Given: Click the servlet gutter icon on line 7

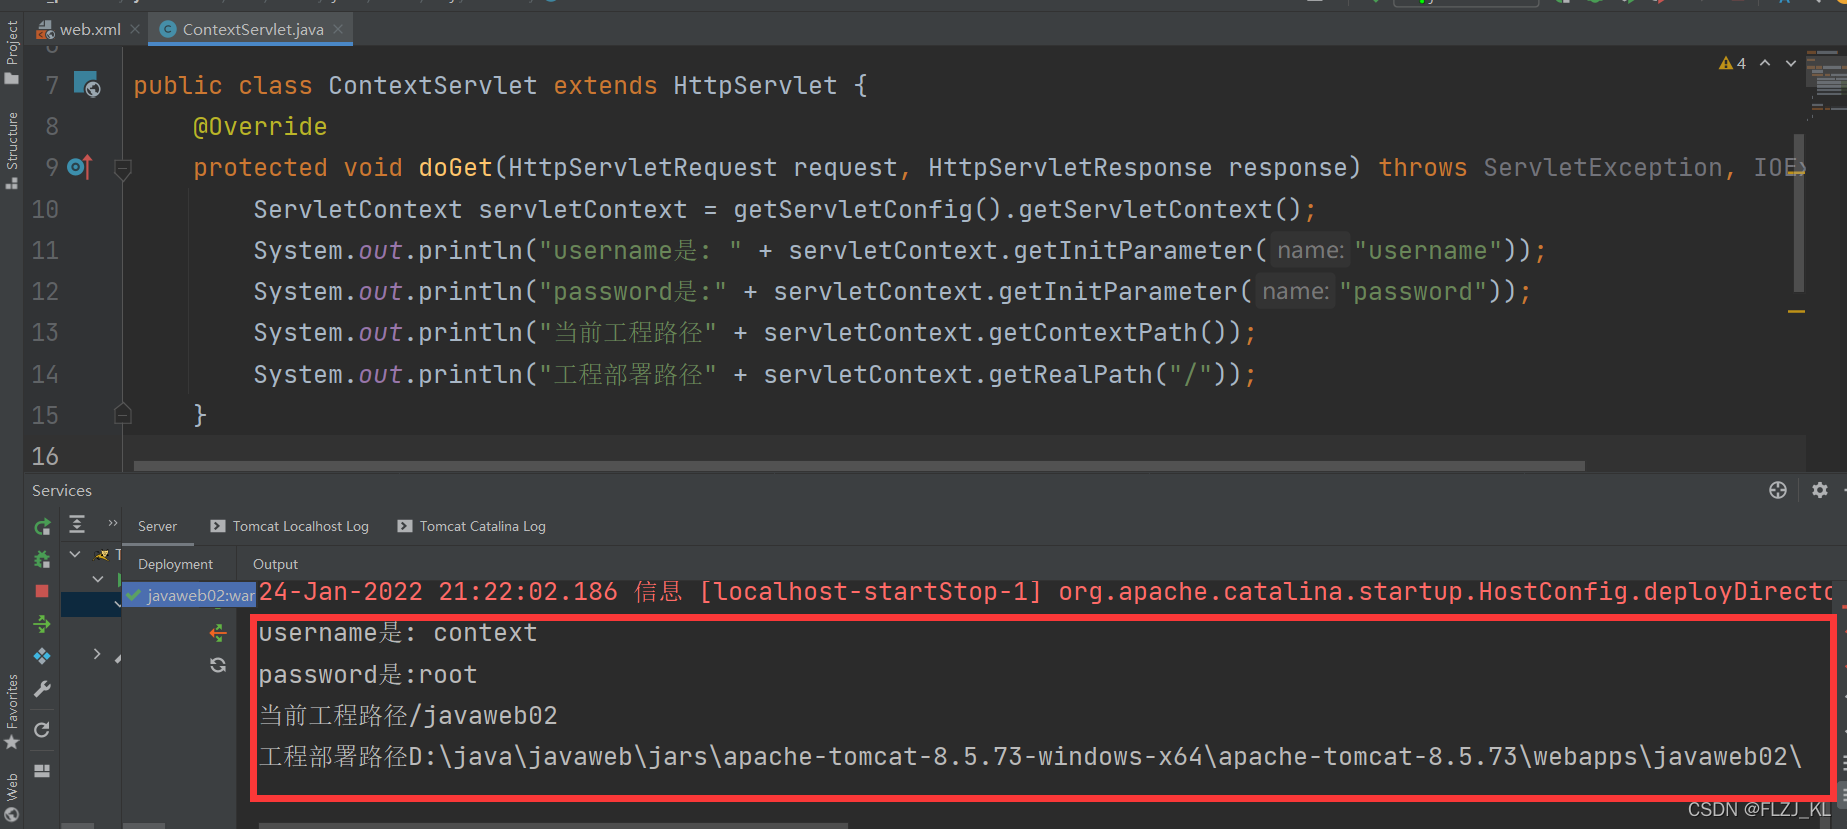Looking at the screenshot, I should pyautogui.click(x=87, y=84).
